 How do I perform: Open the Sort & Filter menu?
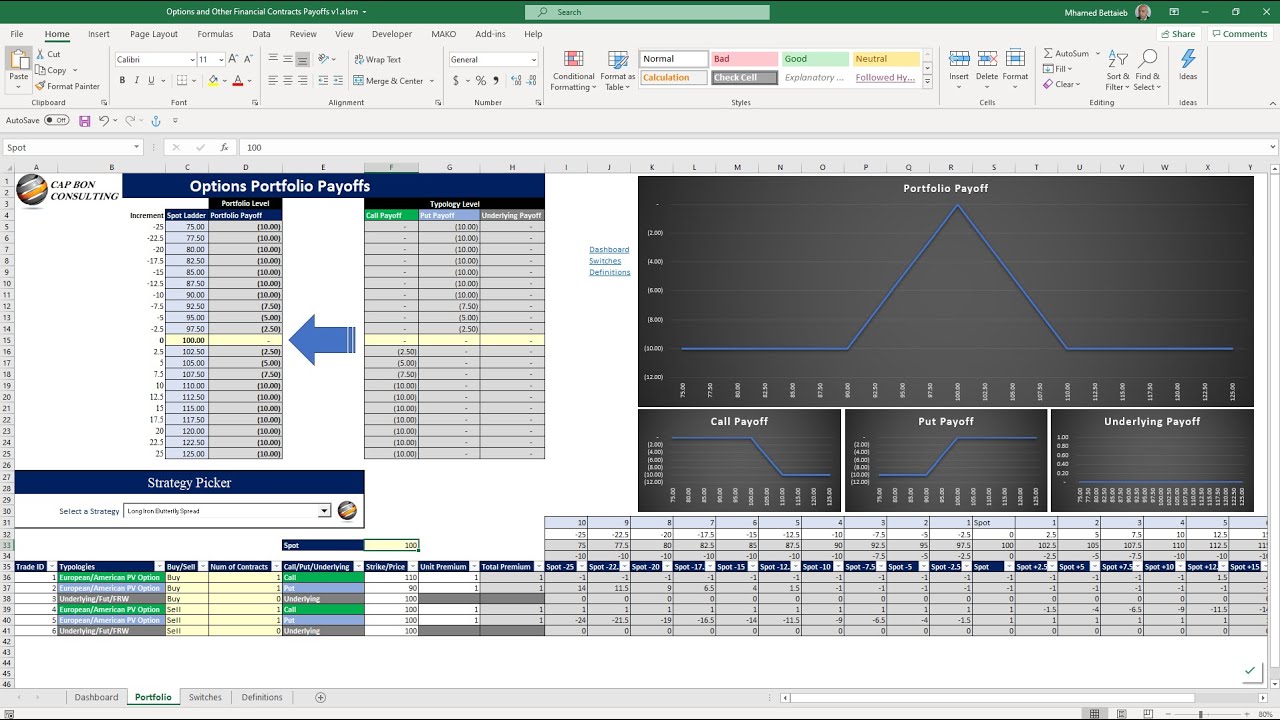[1118, 70]
